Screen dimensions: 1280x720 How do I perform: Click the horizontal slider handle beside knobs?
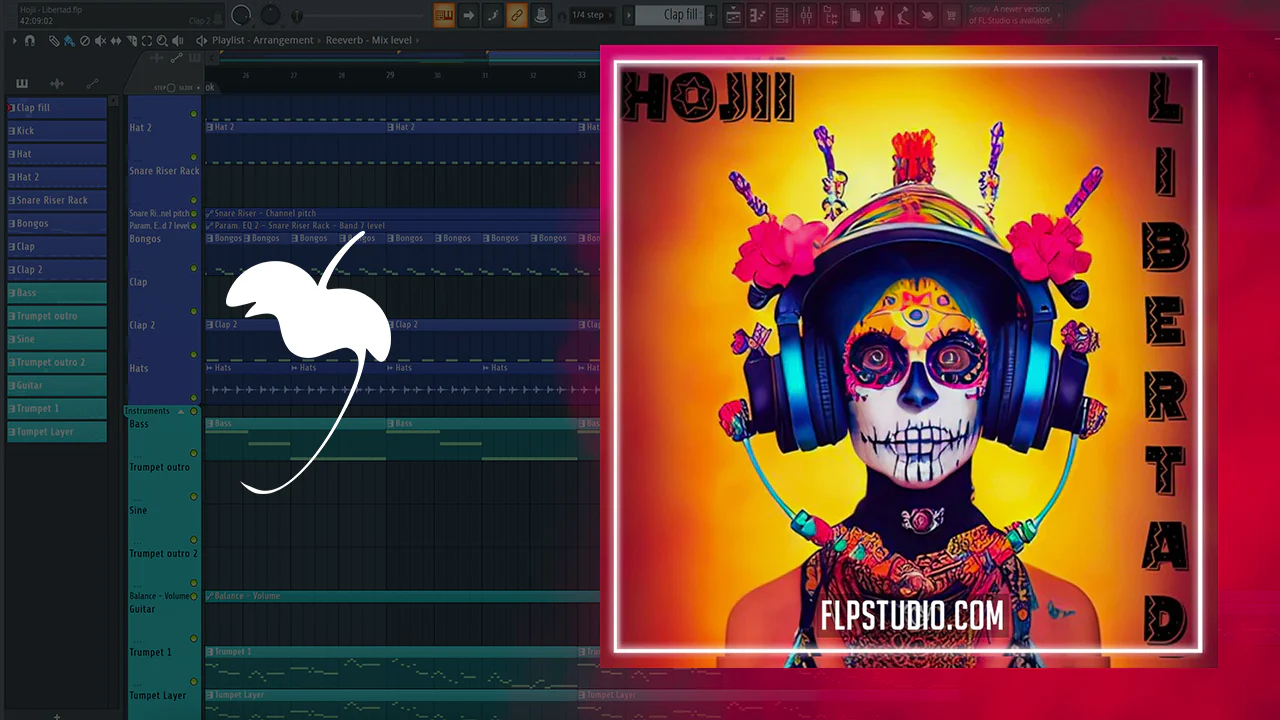click(297, 16)
